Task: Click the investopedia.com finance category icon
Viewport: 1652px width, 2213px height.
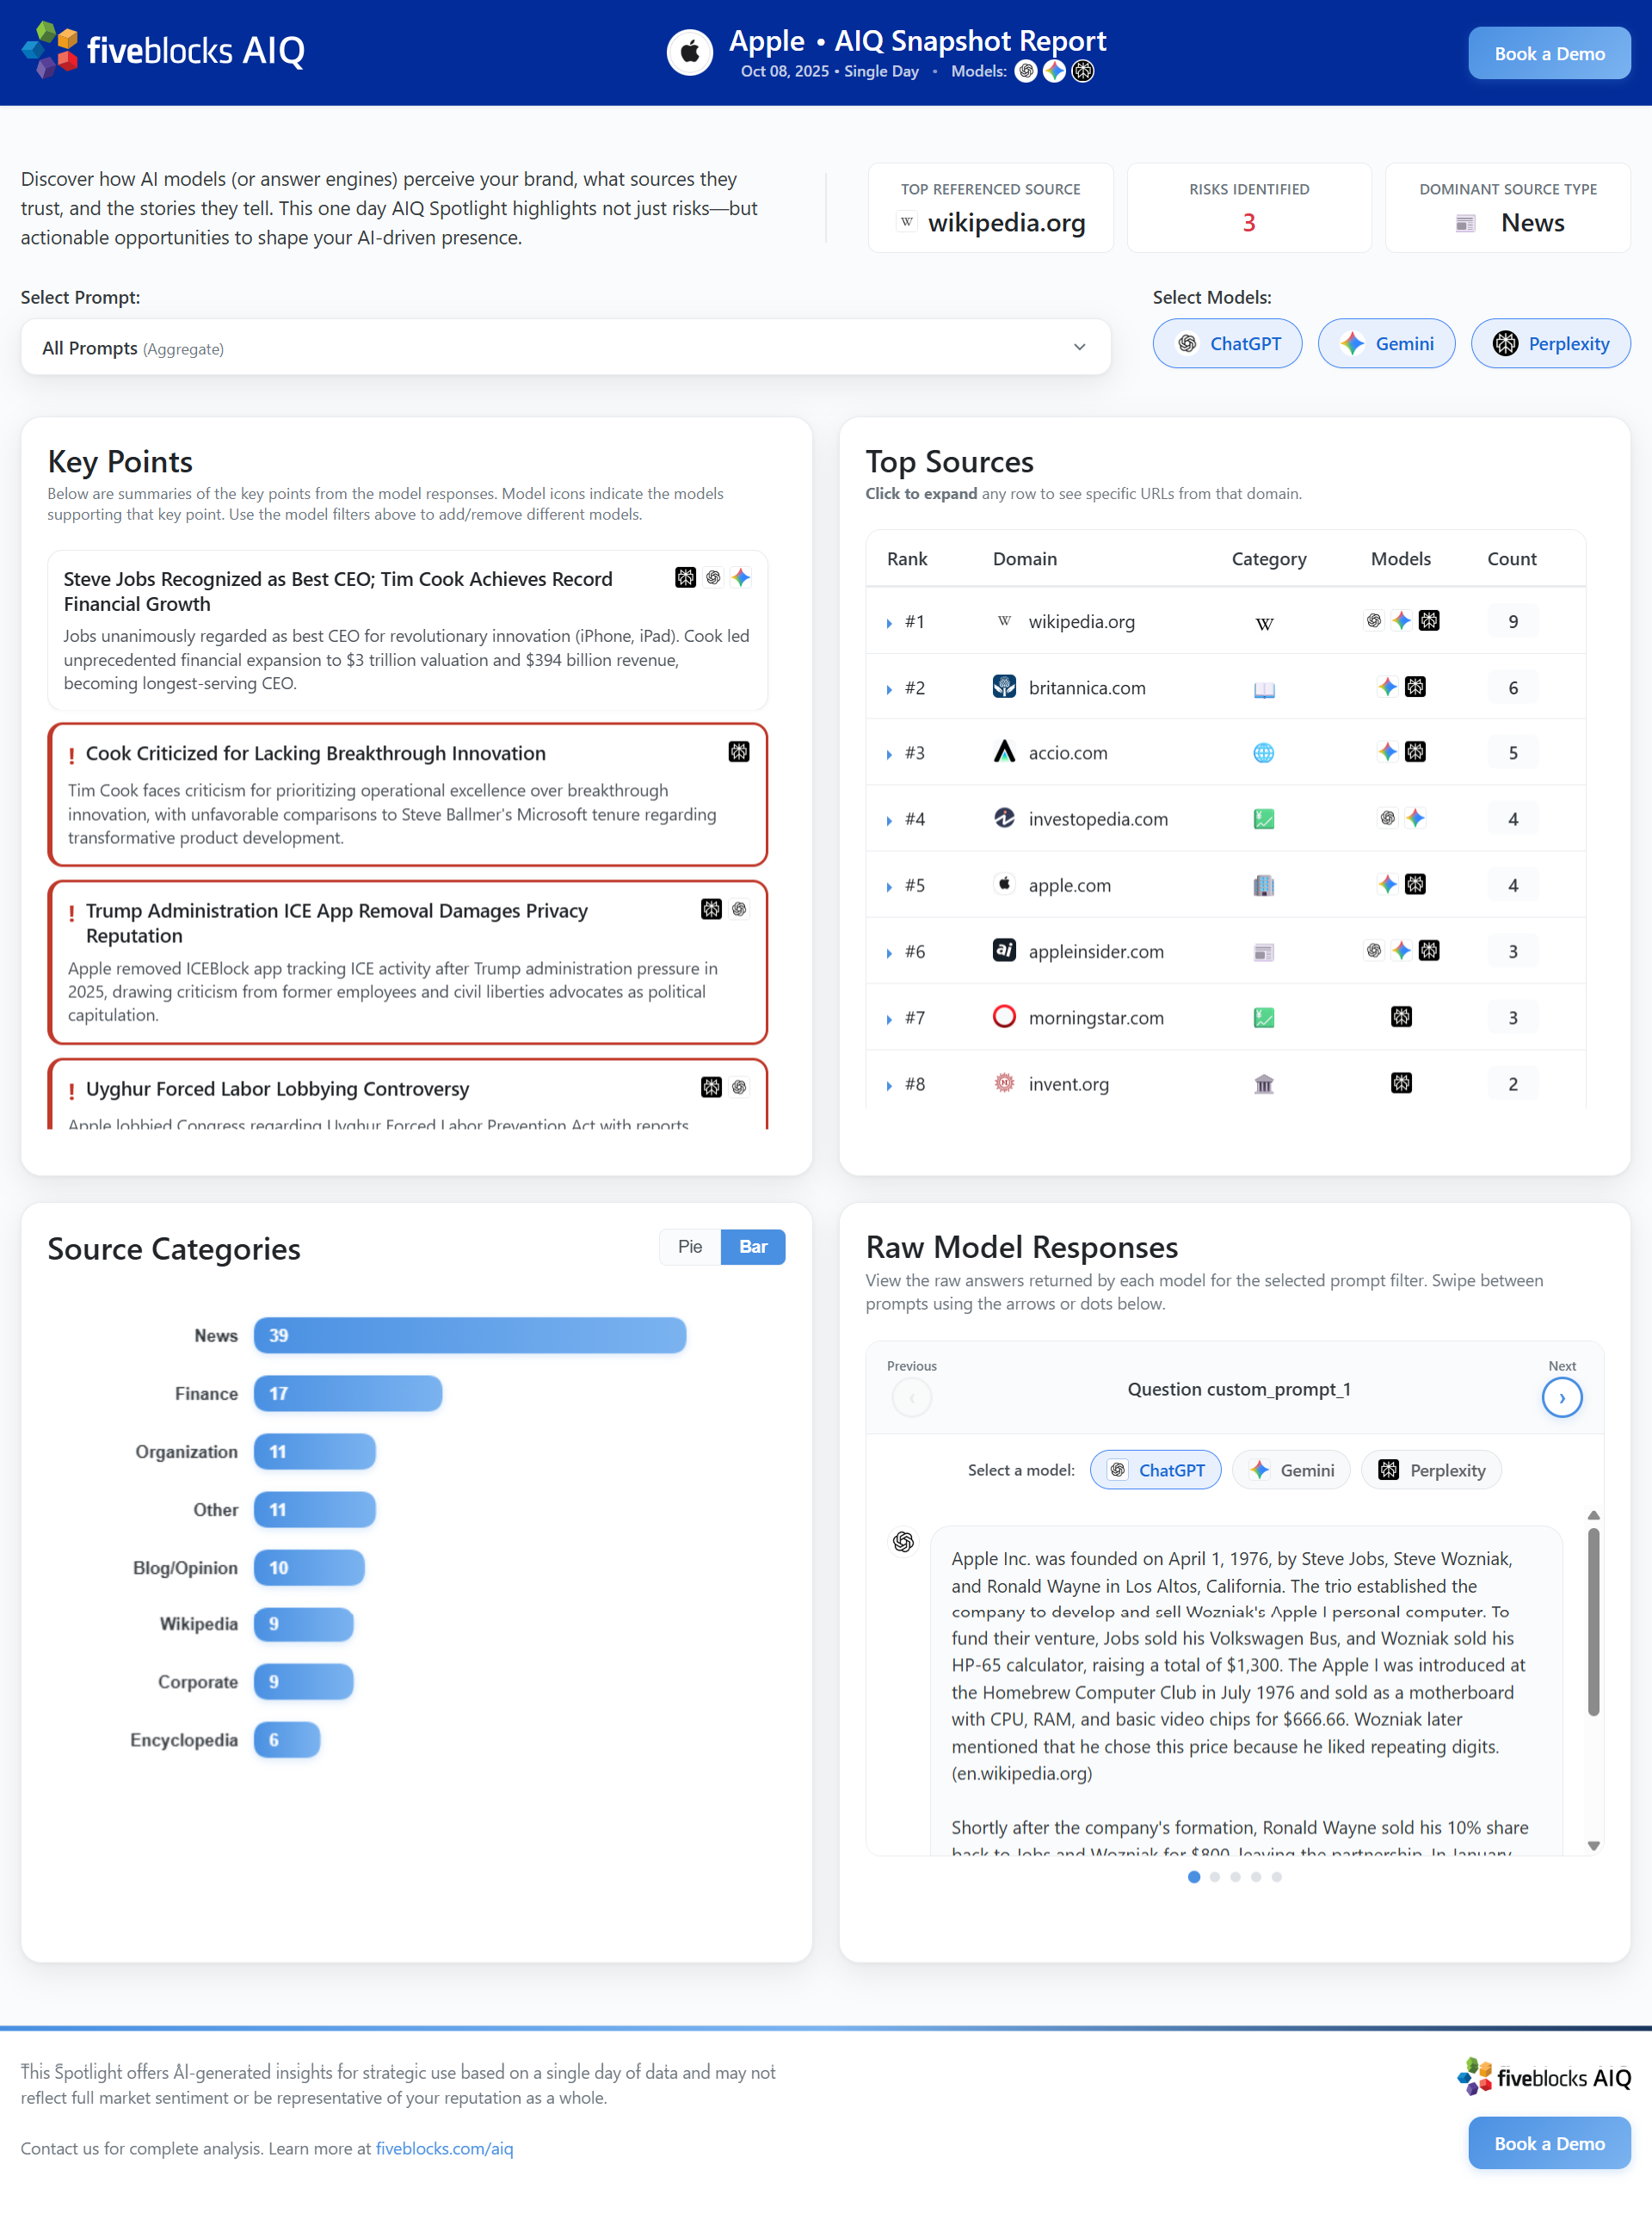Action: (x=1263, y=819)
